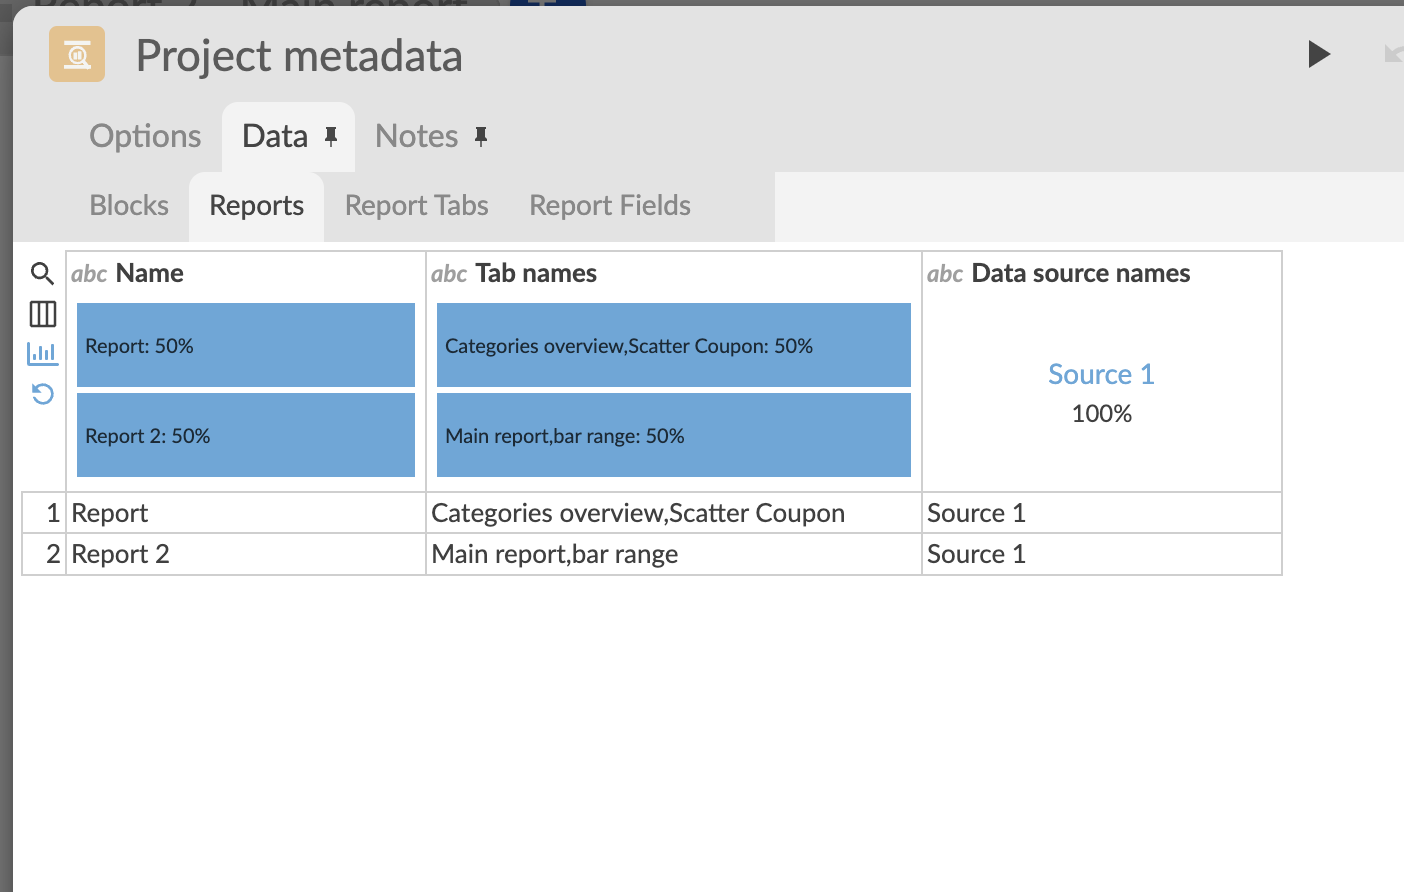
Task: Select the 'Main report,bar range: 50%' bar
Action: click(674, 435)
